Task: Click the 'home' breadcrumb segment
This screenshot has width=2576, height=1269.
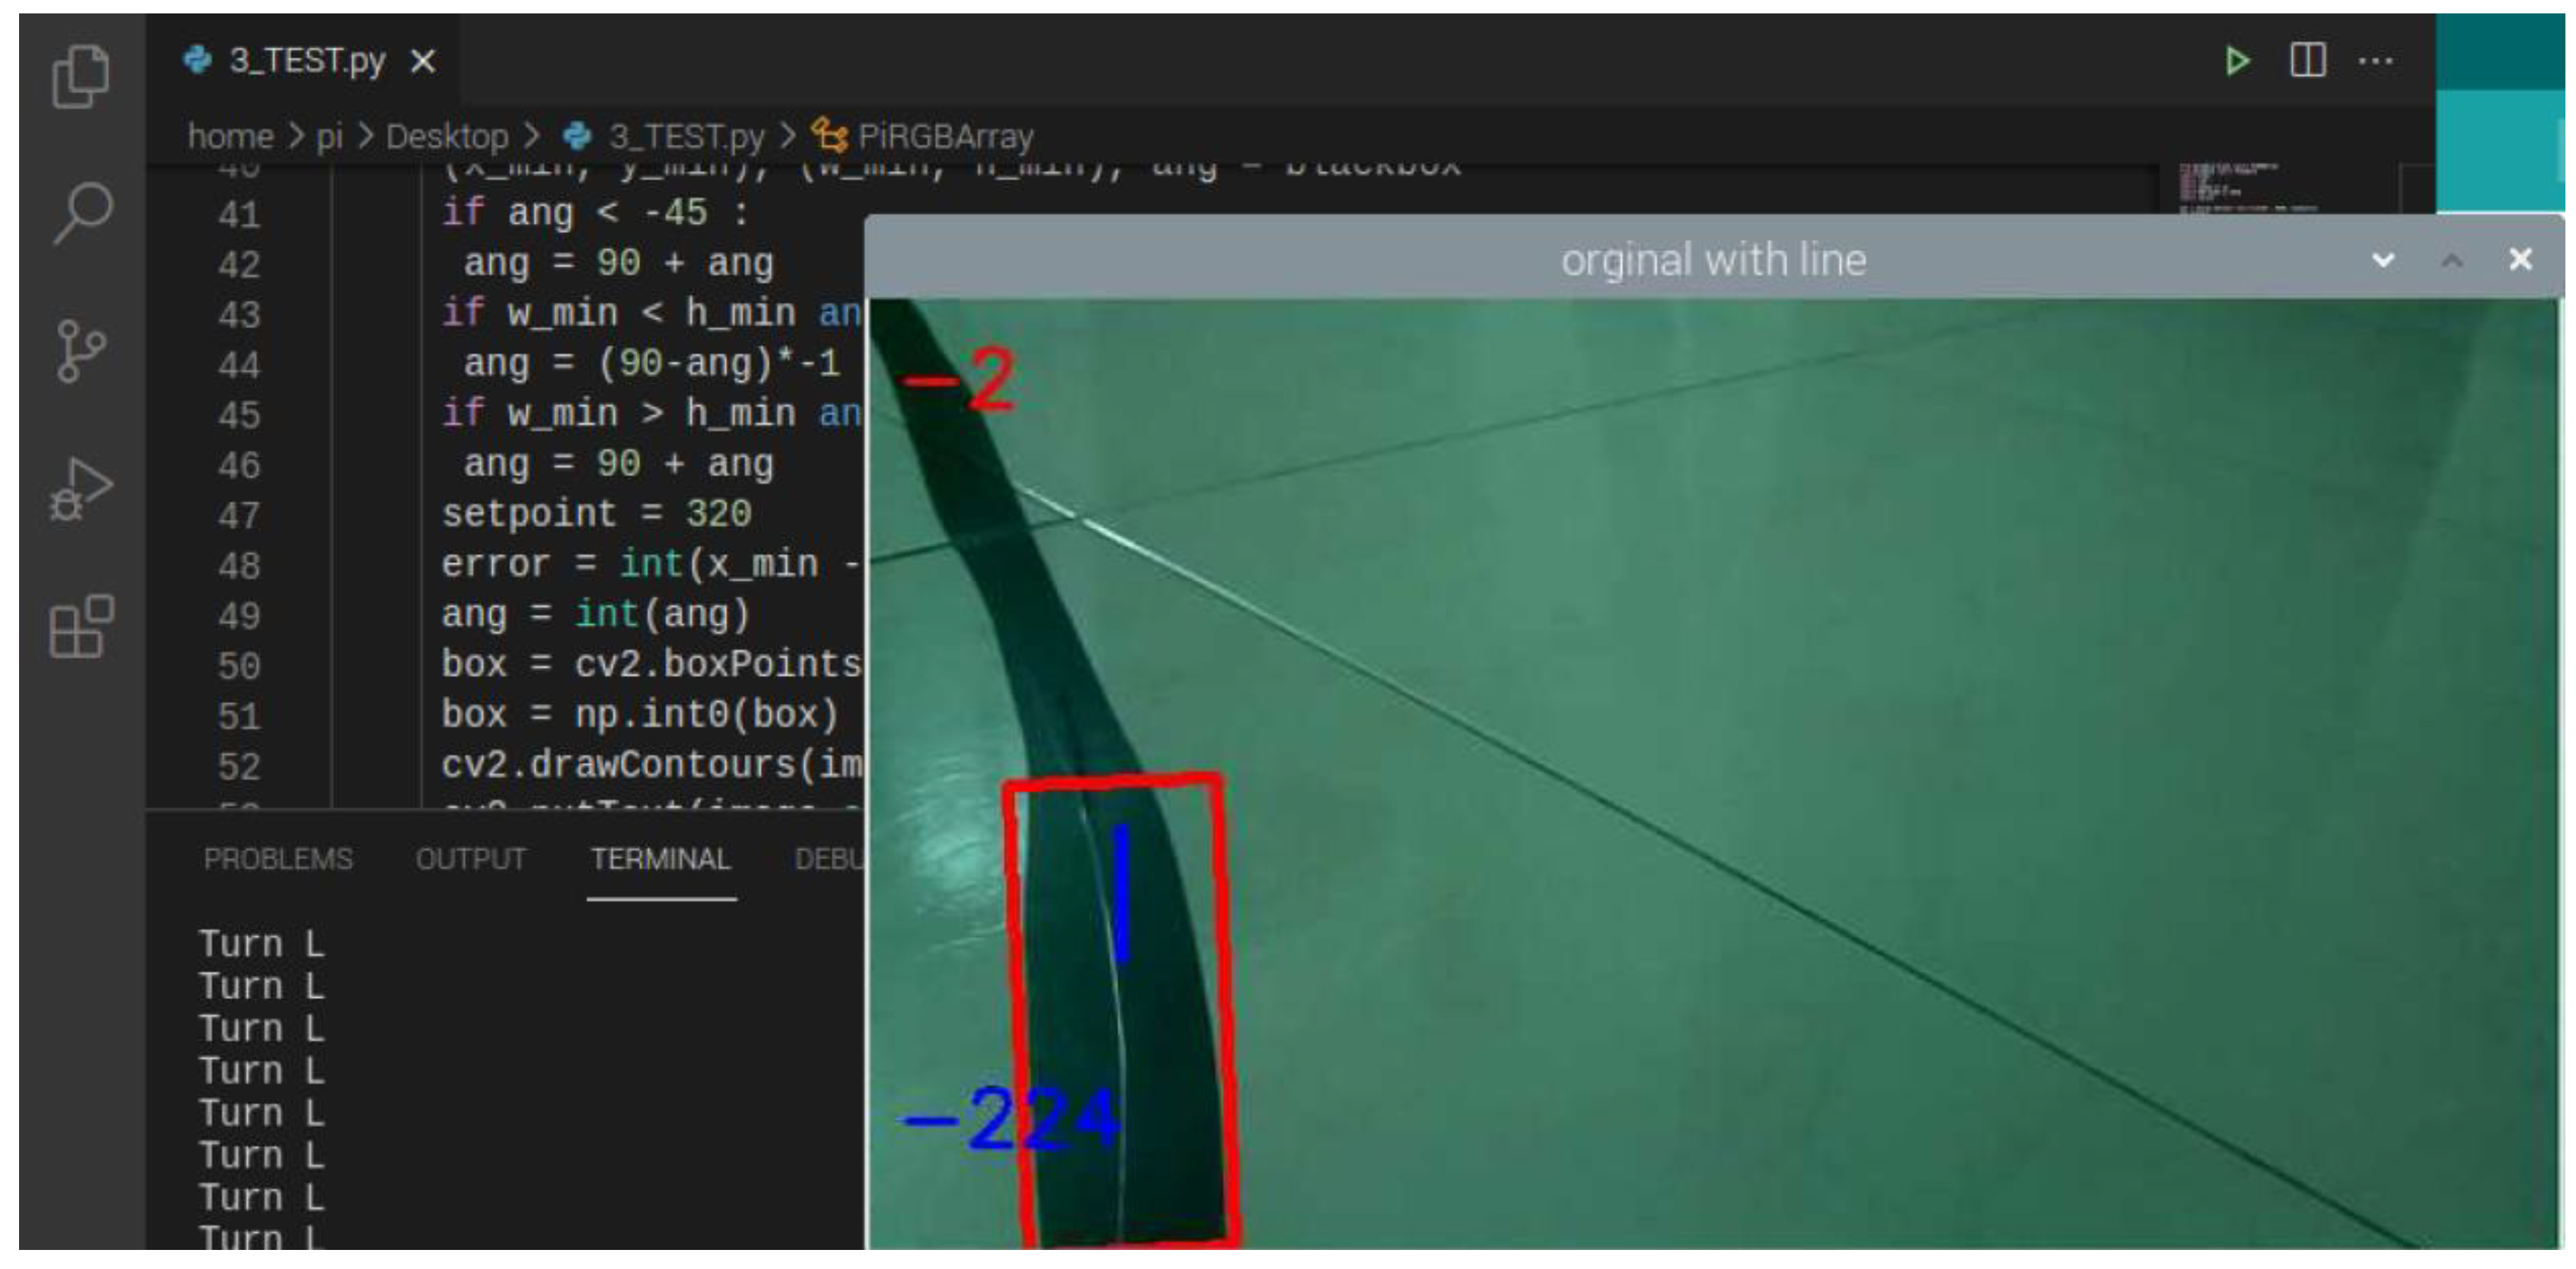Action: 230,136
